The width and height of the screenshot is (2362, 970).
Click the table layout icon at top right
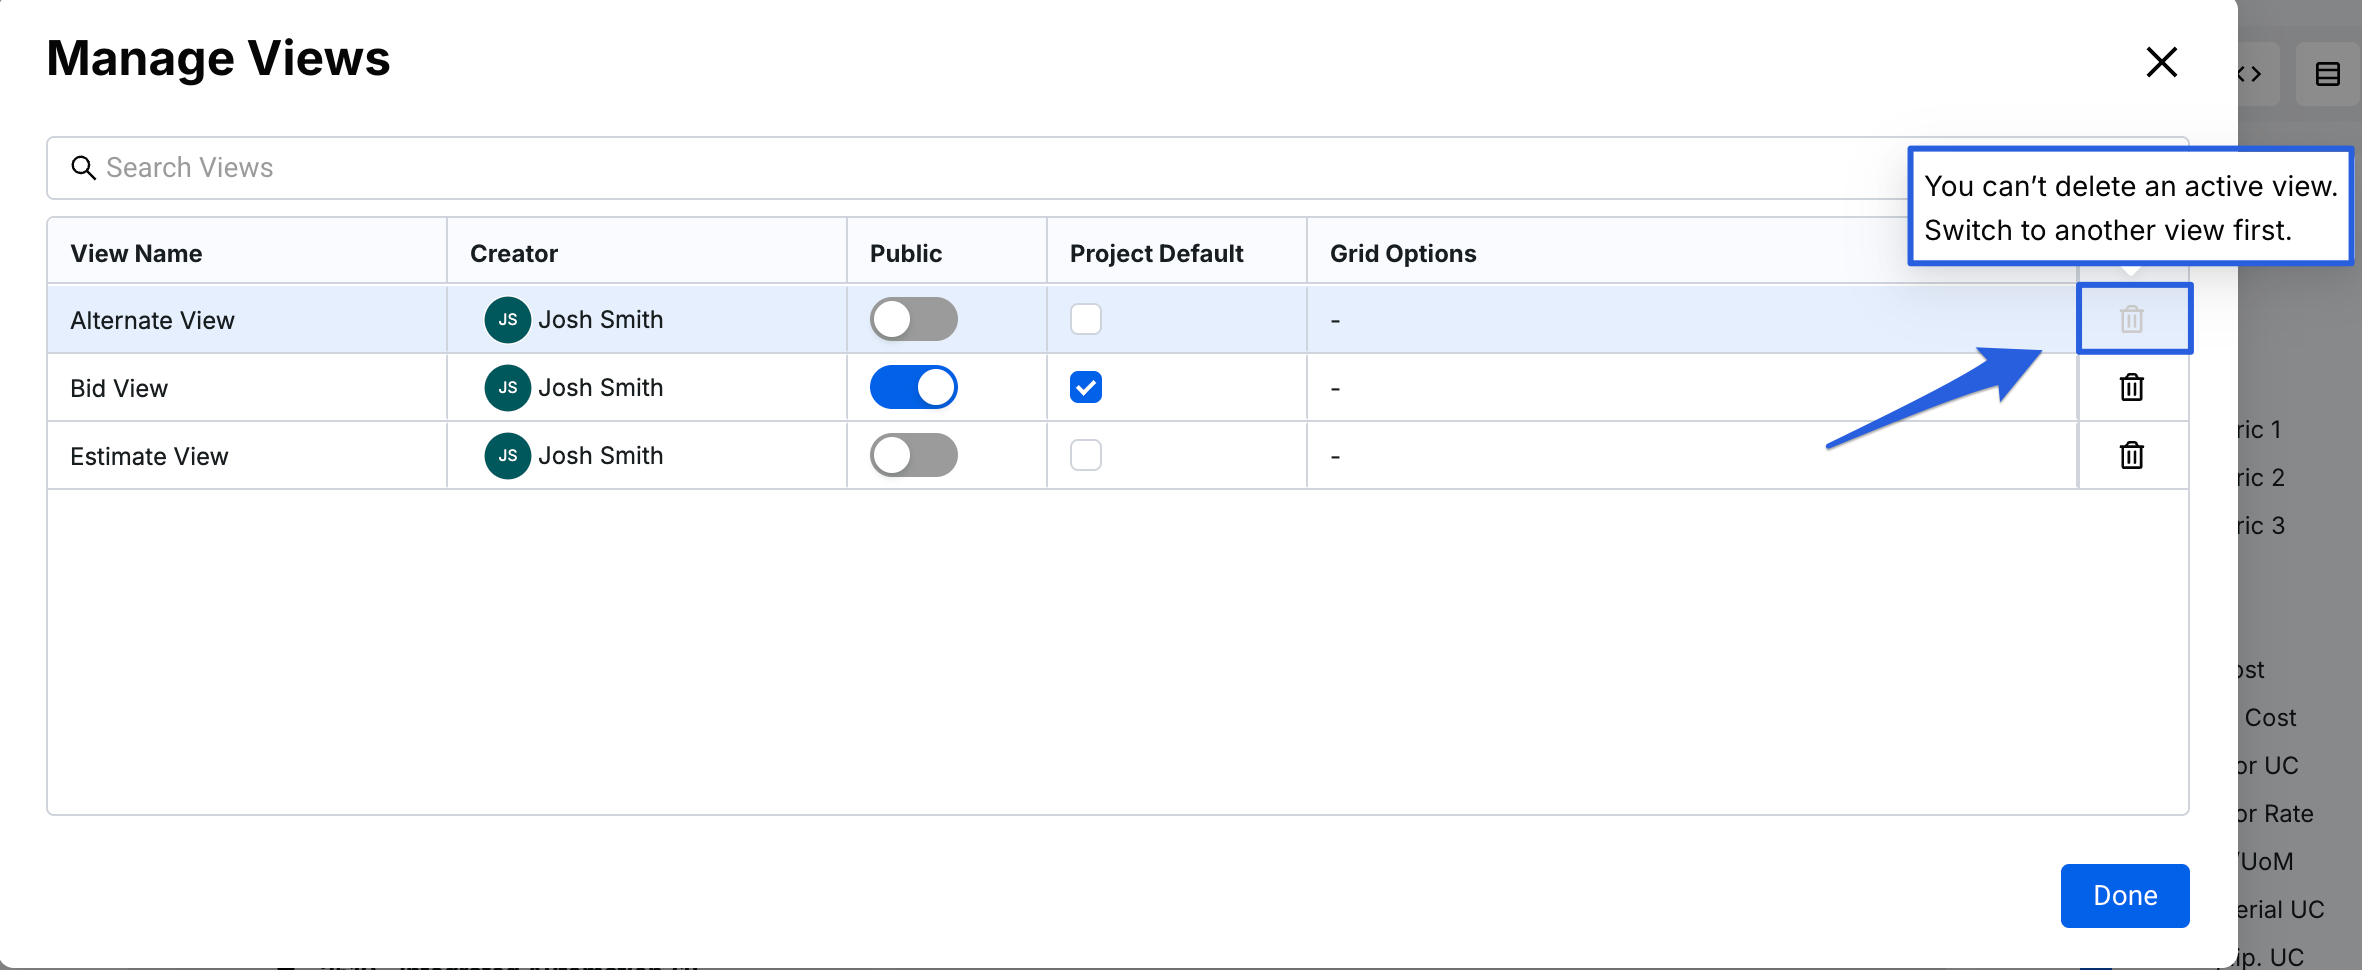[x=2327, y=74]
